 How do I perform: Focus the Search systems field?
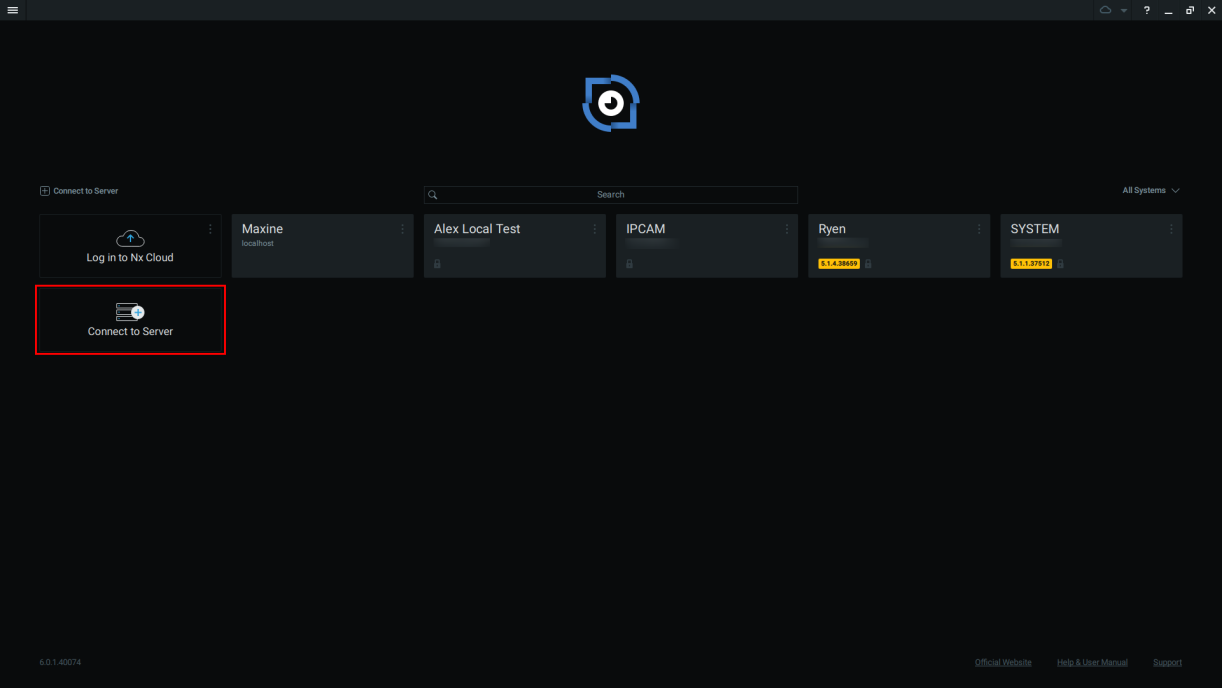611,195
